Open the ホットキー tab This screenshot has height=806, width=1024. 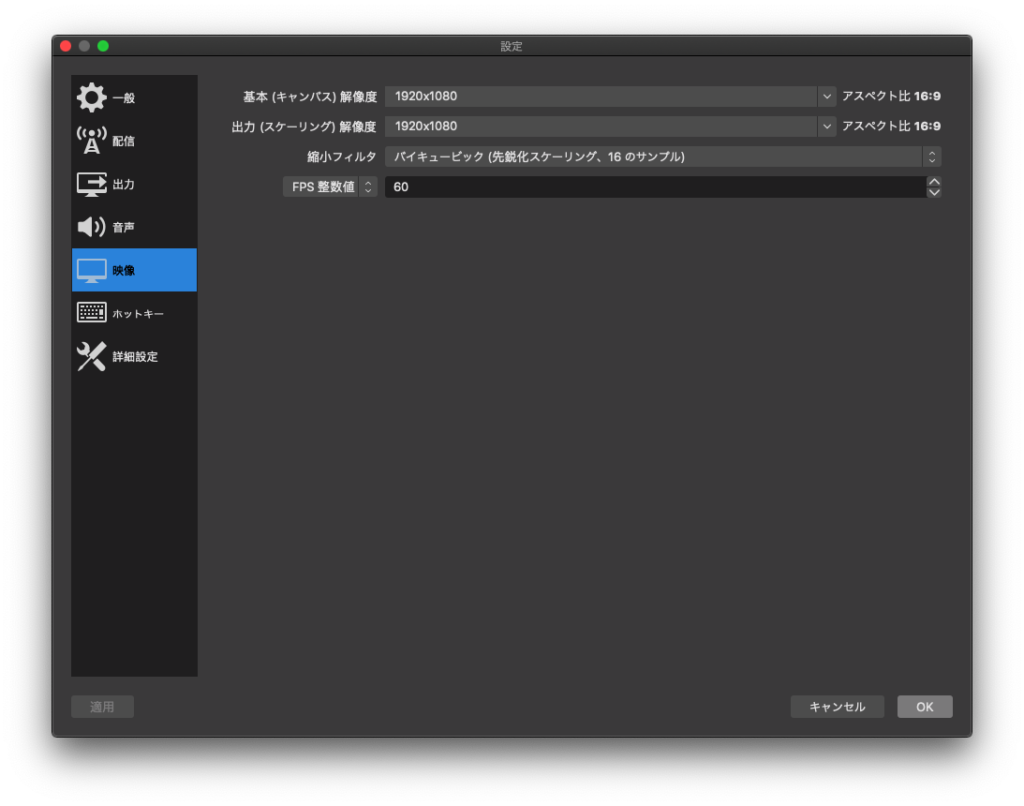tap(134, 314)
